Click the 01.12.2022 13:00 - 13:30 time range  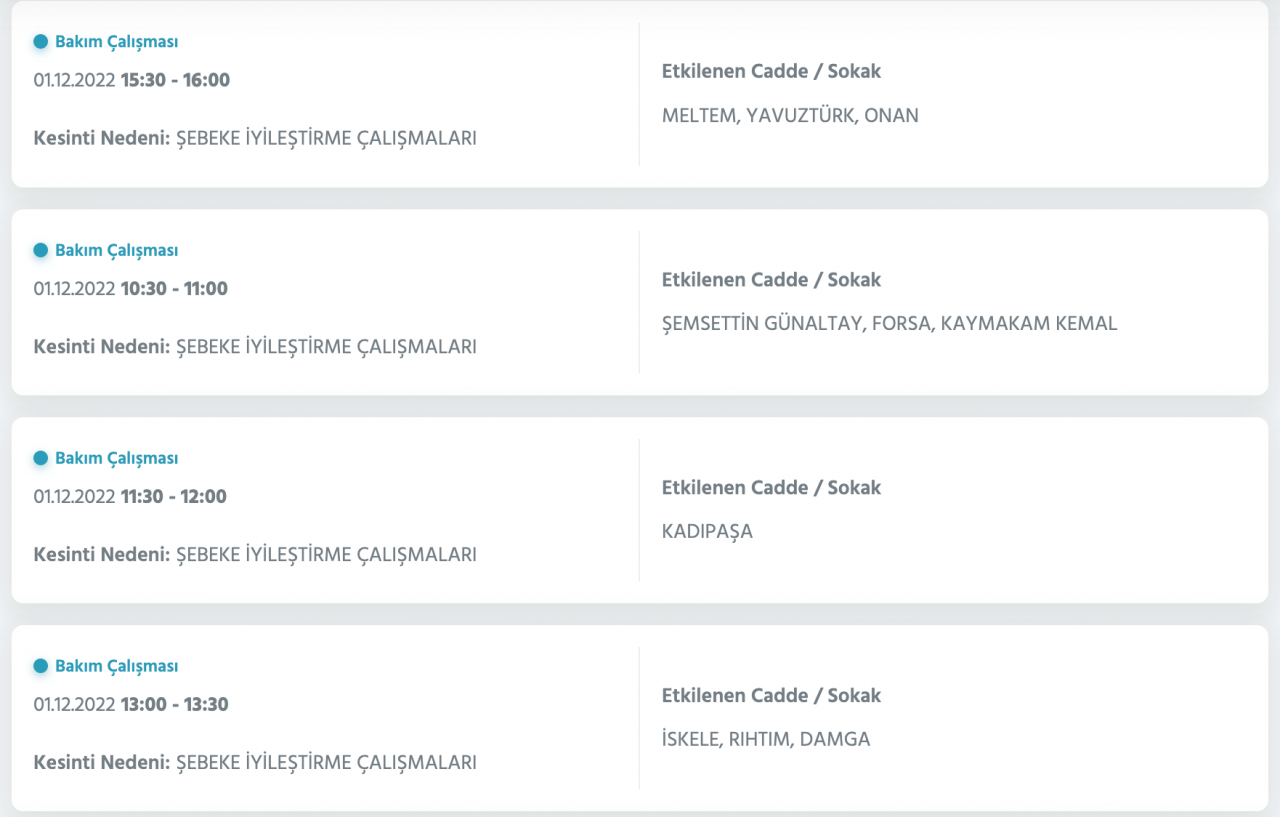click(131, 704)
